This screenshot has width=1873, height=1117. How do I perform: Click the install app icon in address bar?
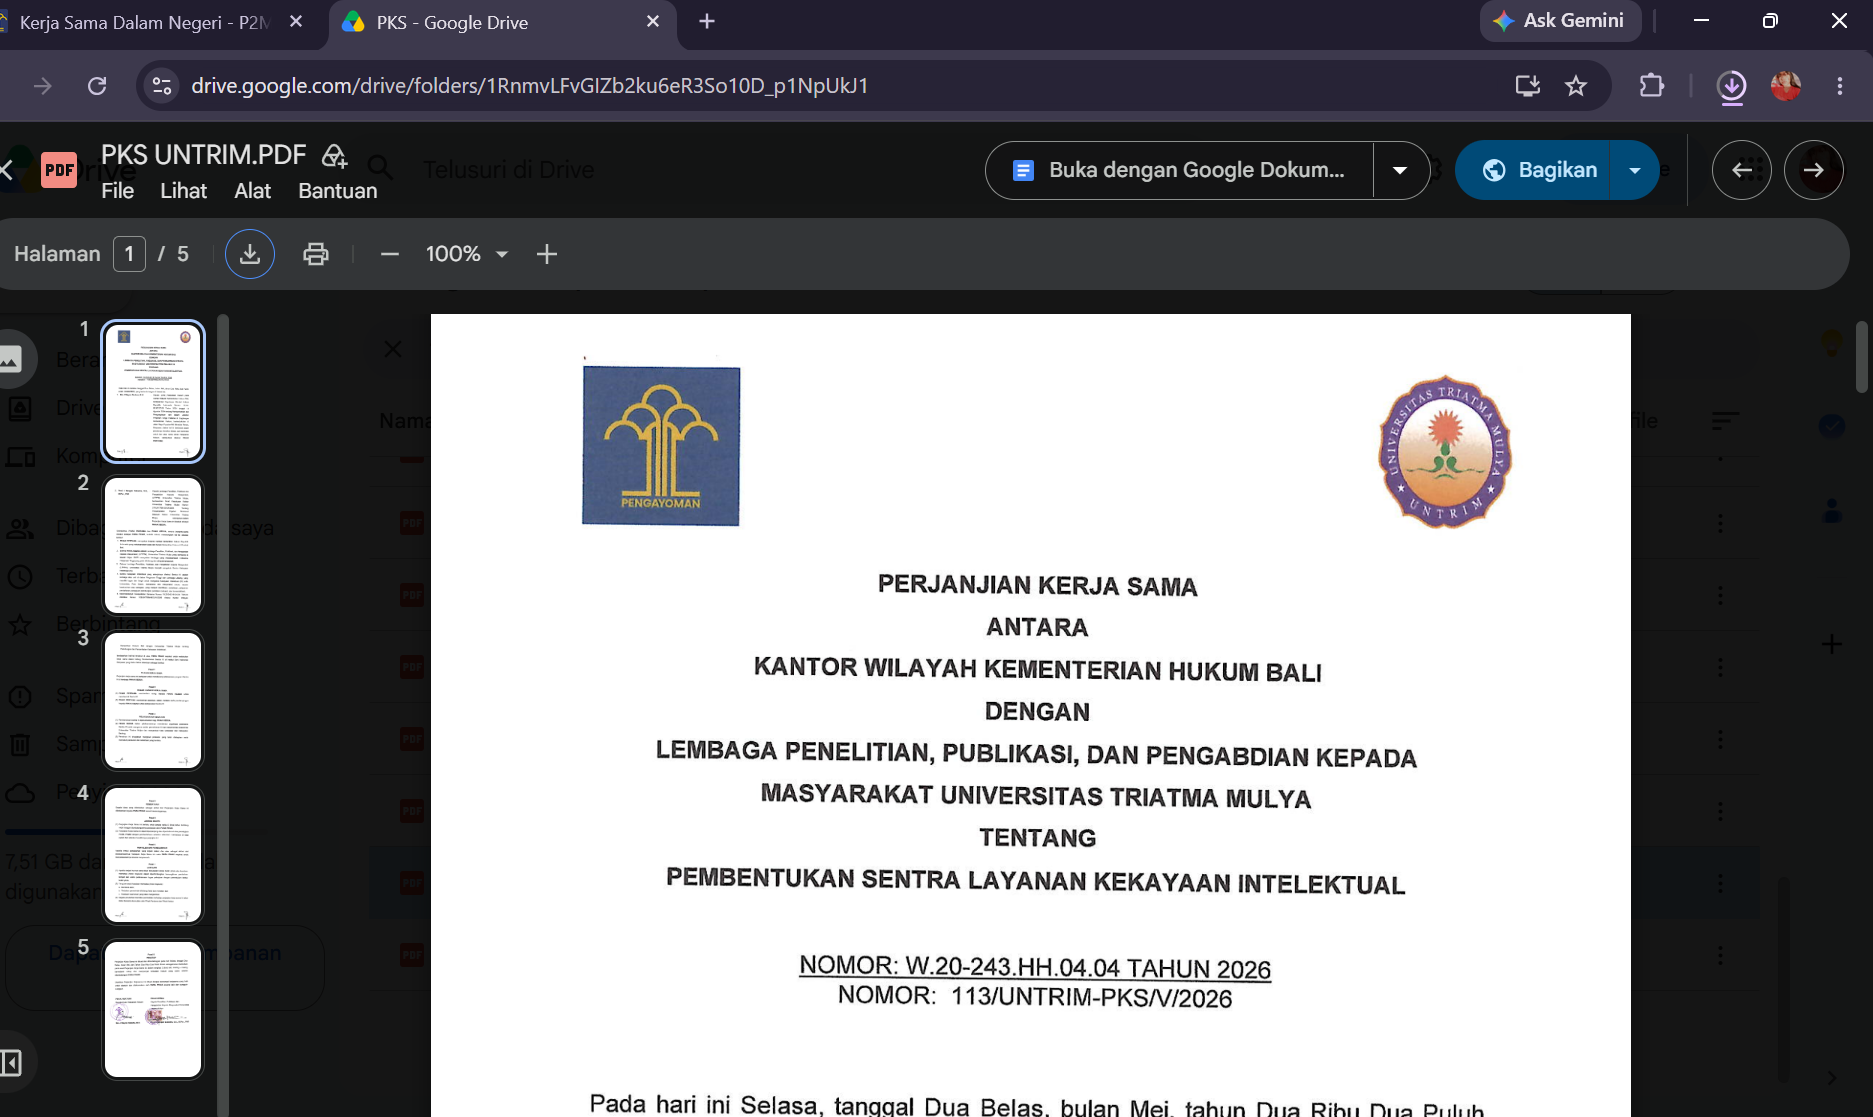1527,86
